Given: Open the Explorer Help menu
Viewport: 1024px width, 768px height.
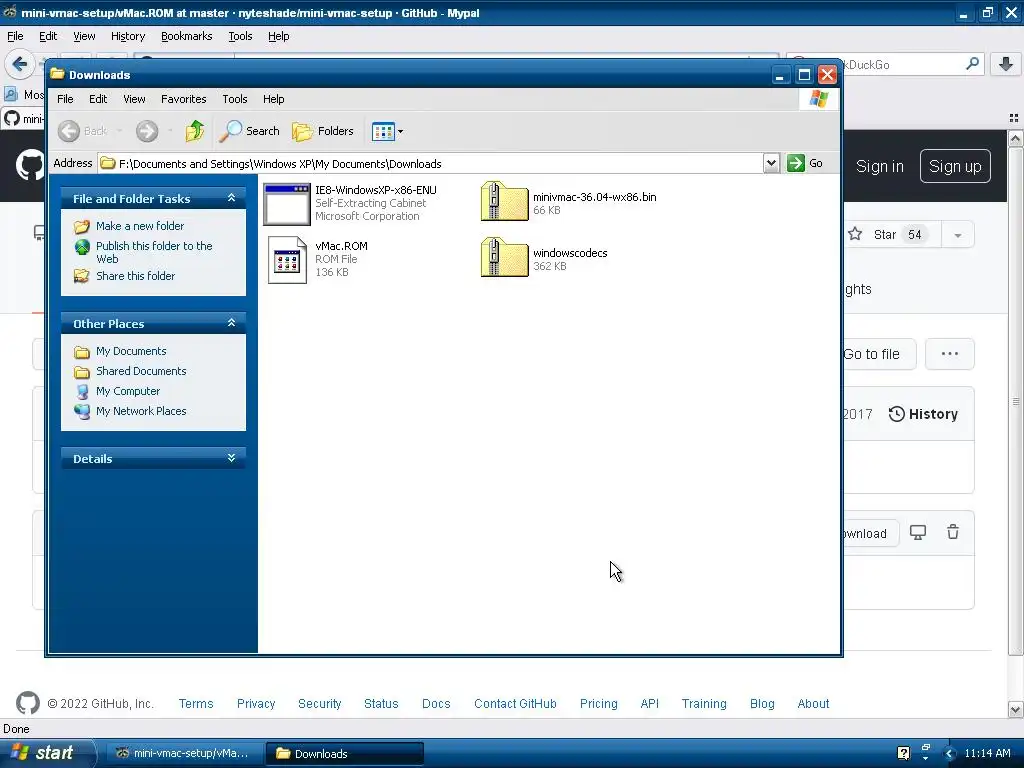Looking at the screenshot, I should coord(274,99).
